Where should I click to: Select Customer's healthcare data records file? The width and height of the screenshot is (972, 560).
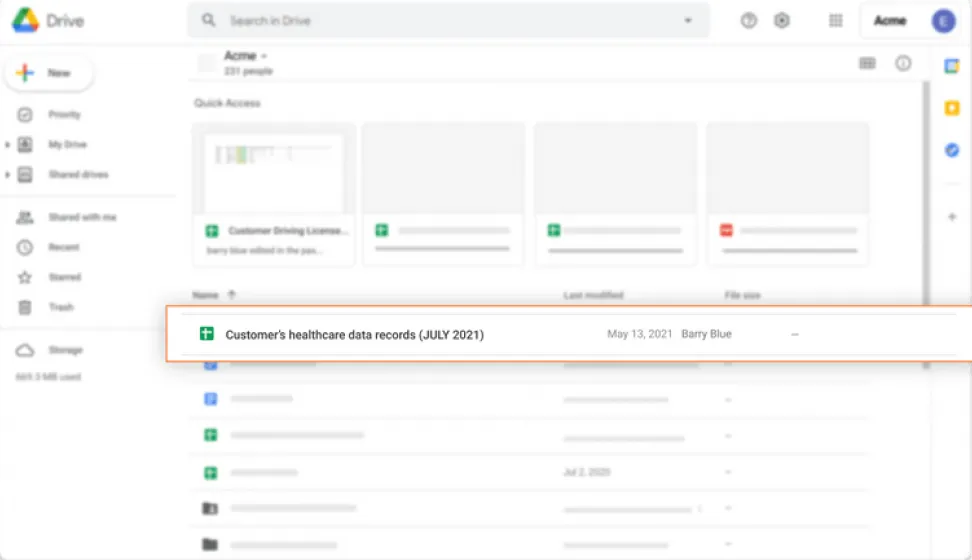pos(568,334)
